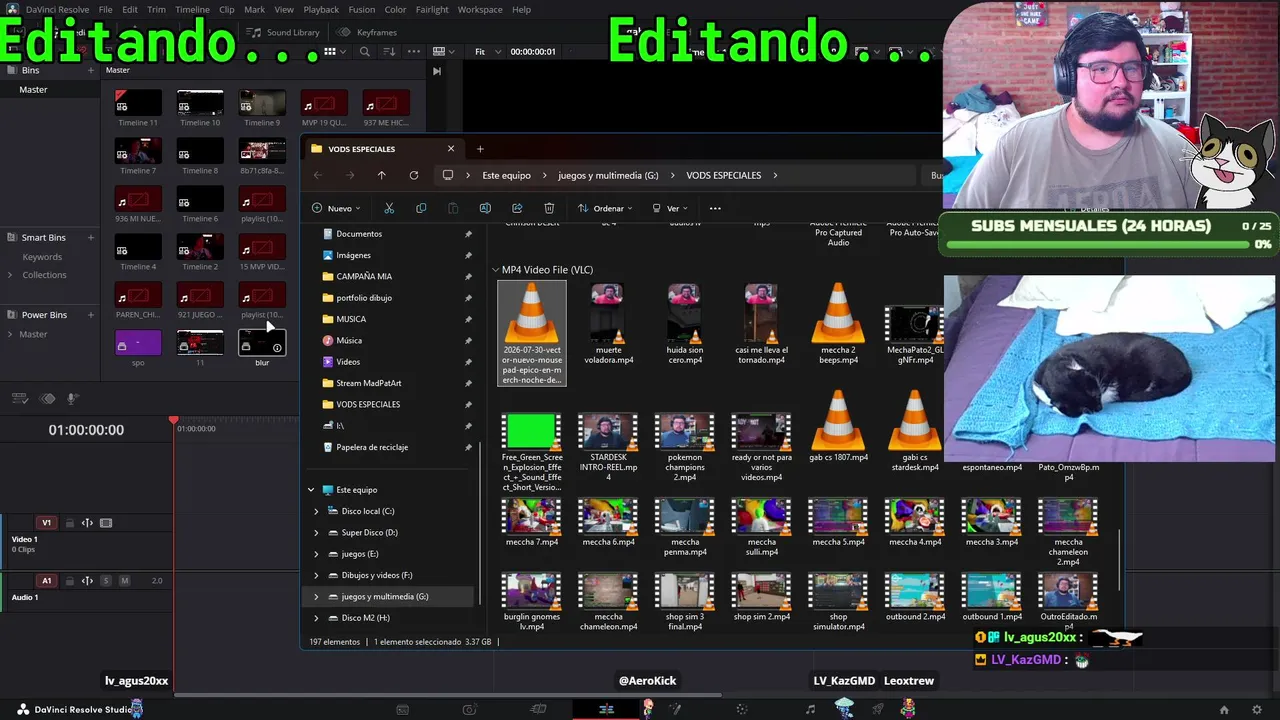1280x720 pixels.
Task: Disable Video 1 track clips
Action: (x=106, y=523)
